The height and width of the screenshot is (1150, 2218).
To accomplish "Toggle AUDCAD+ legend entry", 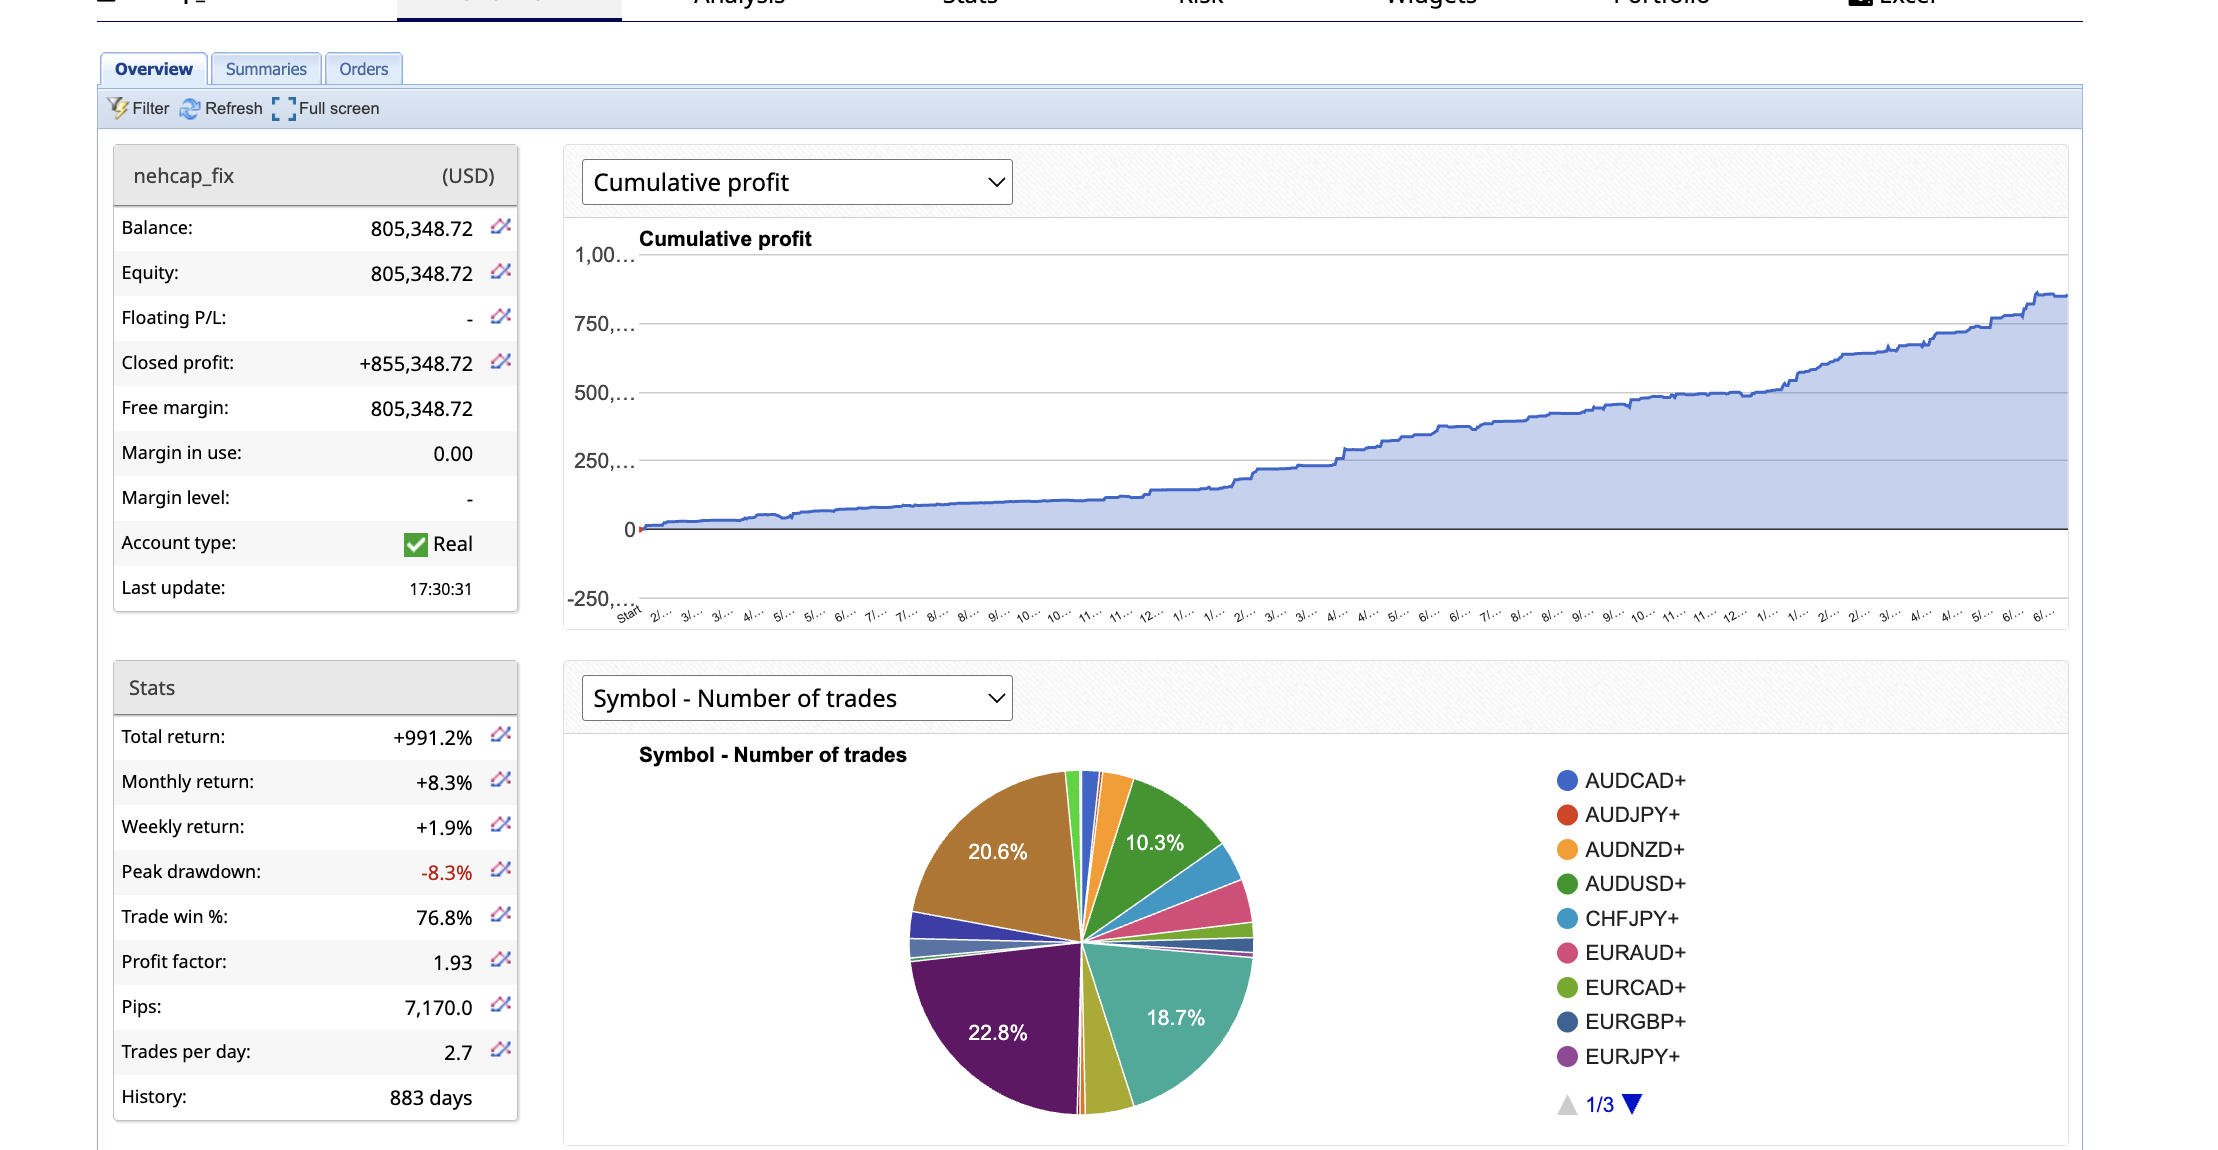I will coord(1634,781).
